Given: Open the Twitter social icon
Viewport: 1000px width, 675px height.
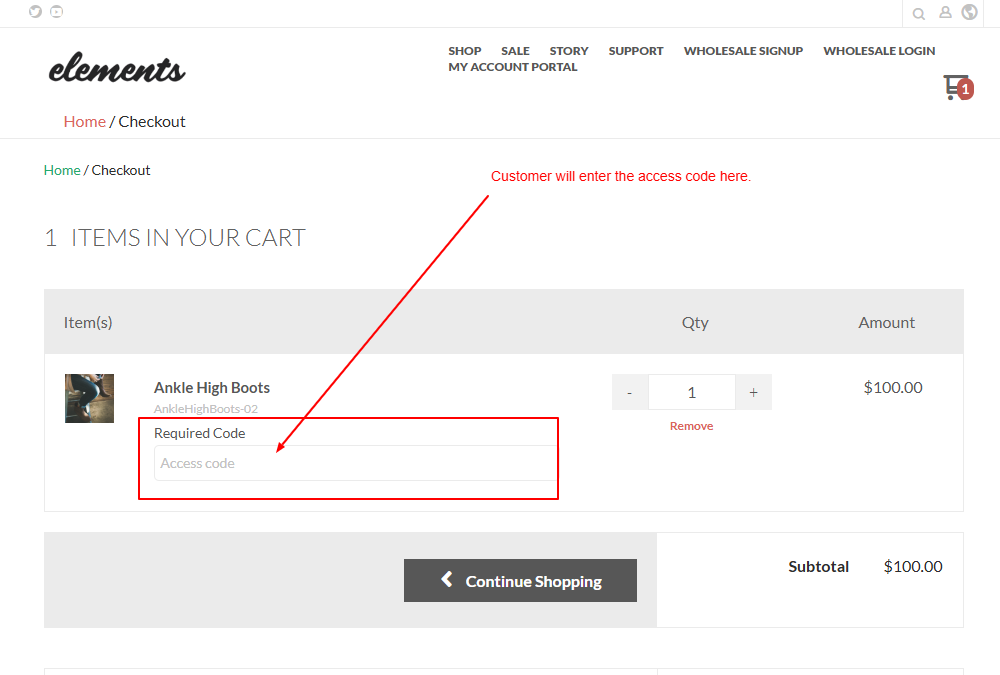Looking at the screenshot, I should click(36, 11).
